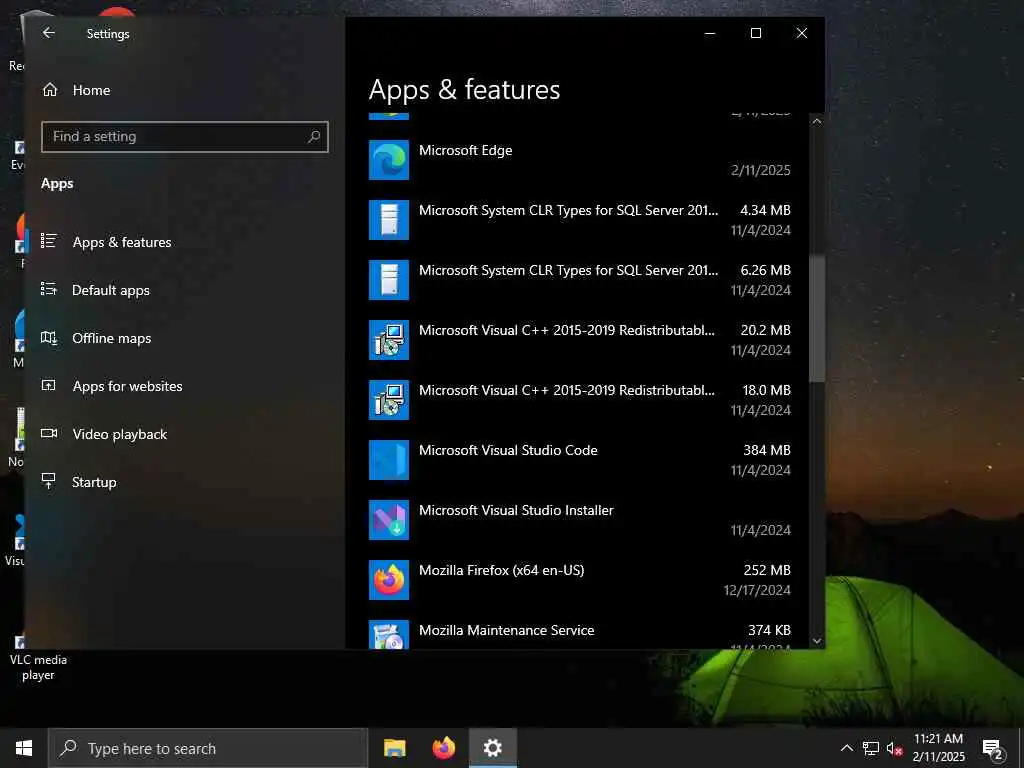This screenshot has height=768, width=1024.
Task: Open Apps for websites section
Action: [185, 386]
